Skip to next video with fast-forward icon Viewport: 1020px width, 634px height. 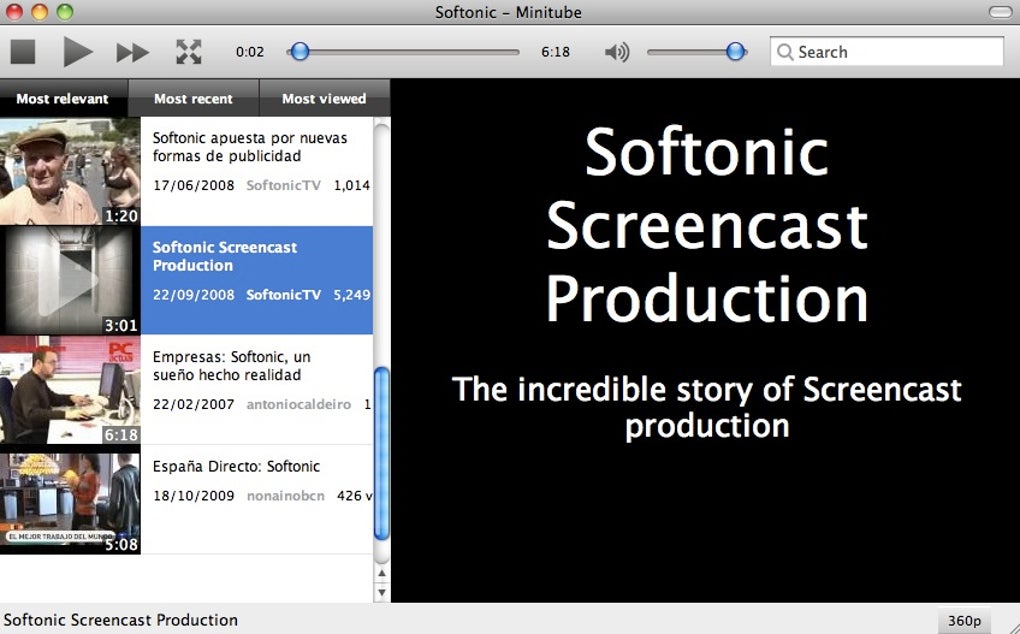point(132,52)
